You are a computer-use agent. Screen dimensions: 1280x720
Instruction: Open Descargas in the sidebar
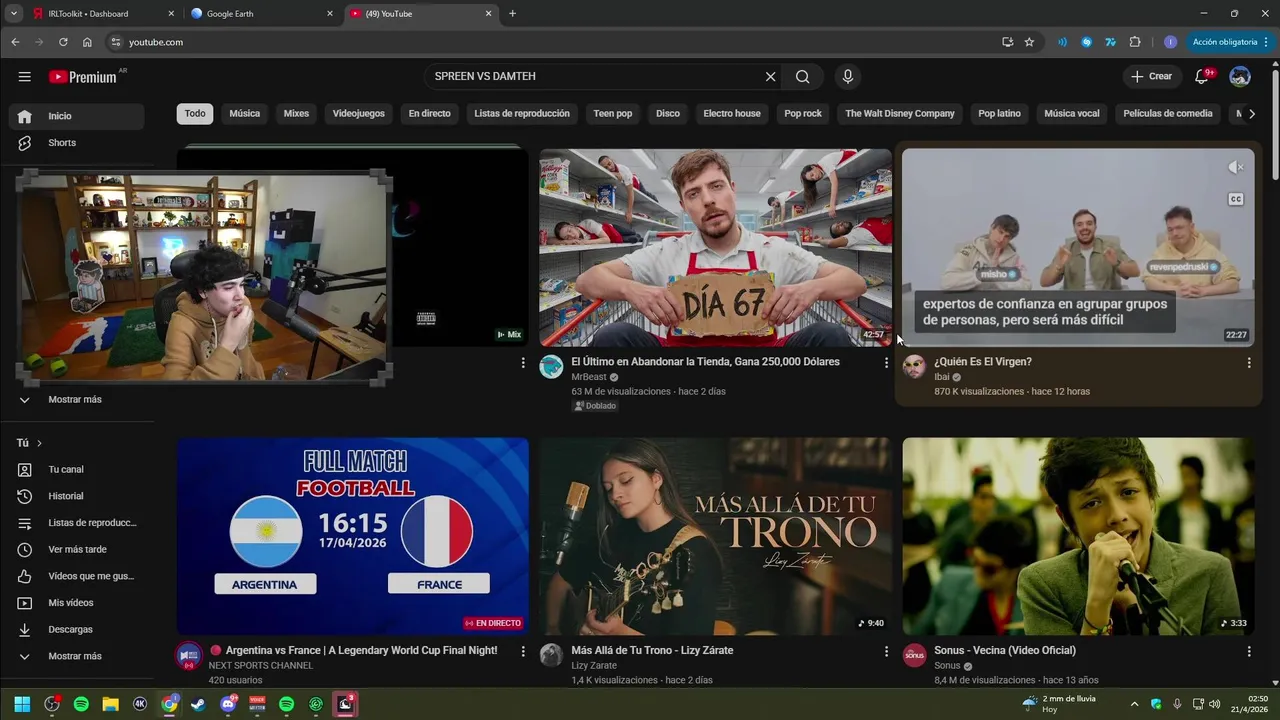point(77,630)
